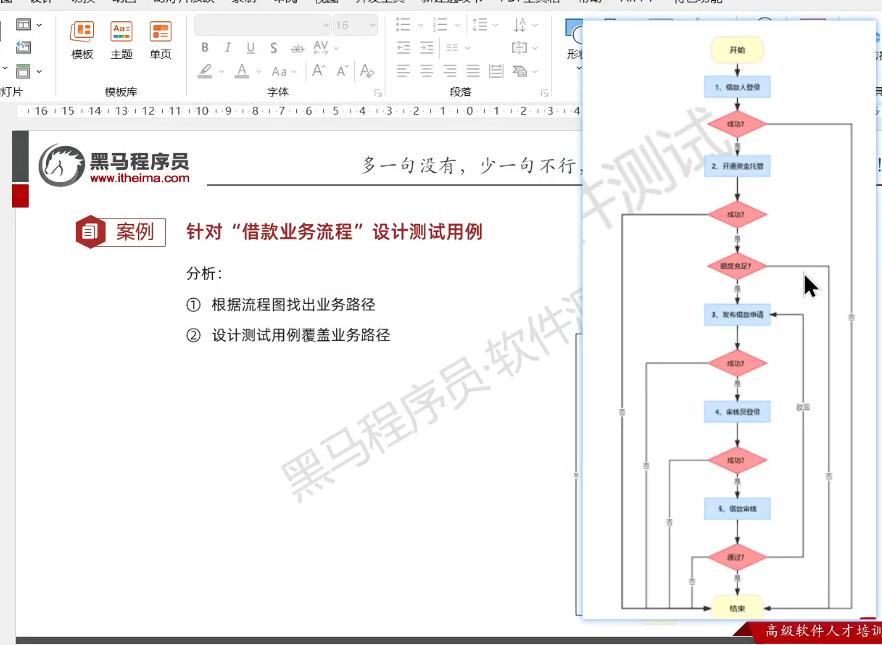
Task: Toggle strikethrough formatting
Action: (x=297, y=48)
